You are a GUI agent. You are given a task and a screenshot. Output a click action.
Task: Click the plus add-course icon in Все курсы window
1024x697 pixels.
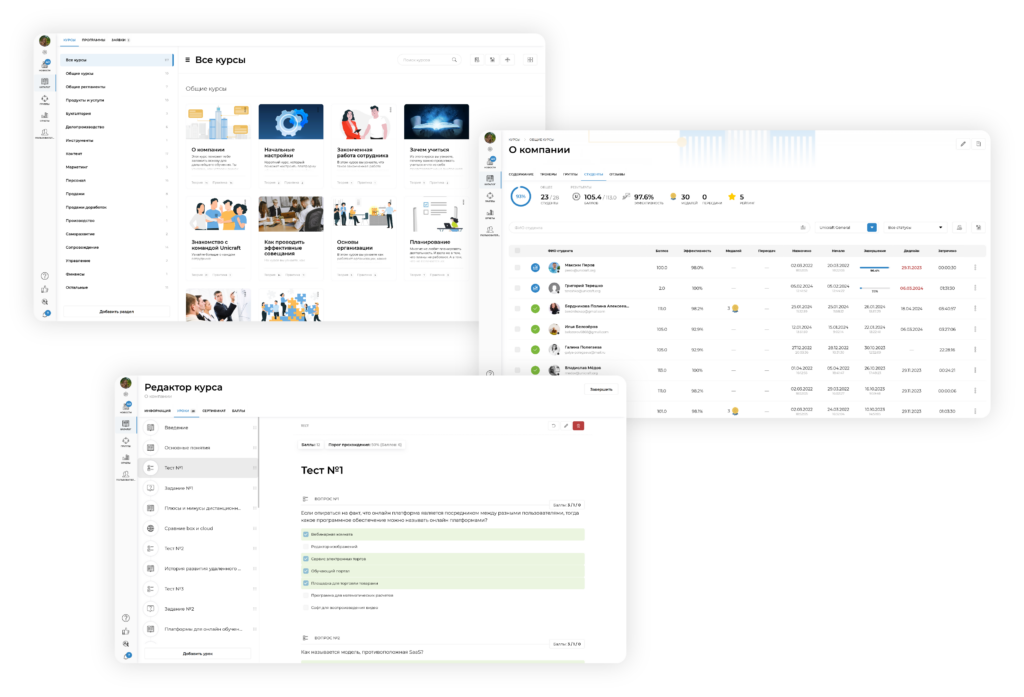click(x=507, y=59)
